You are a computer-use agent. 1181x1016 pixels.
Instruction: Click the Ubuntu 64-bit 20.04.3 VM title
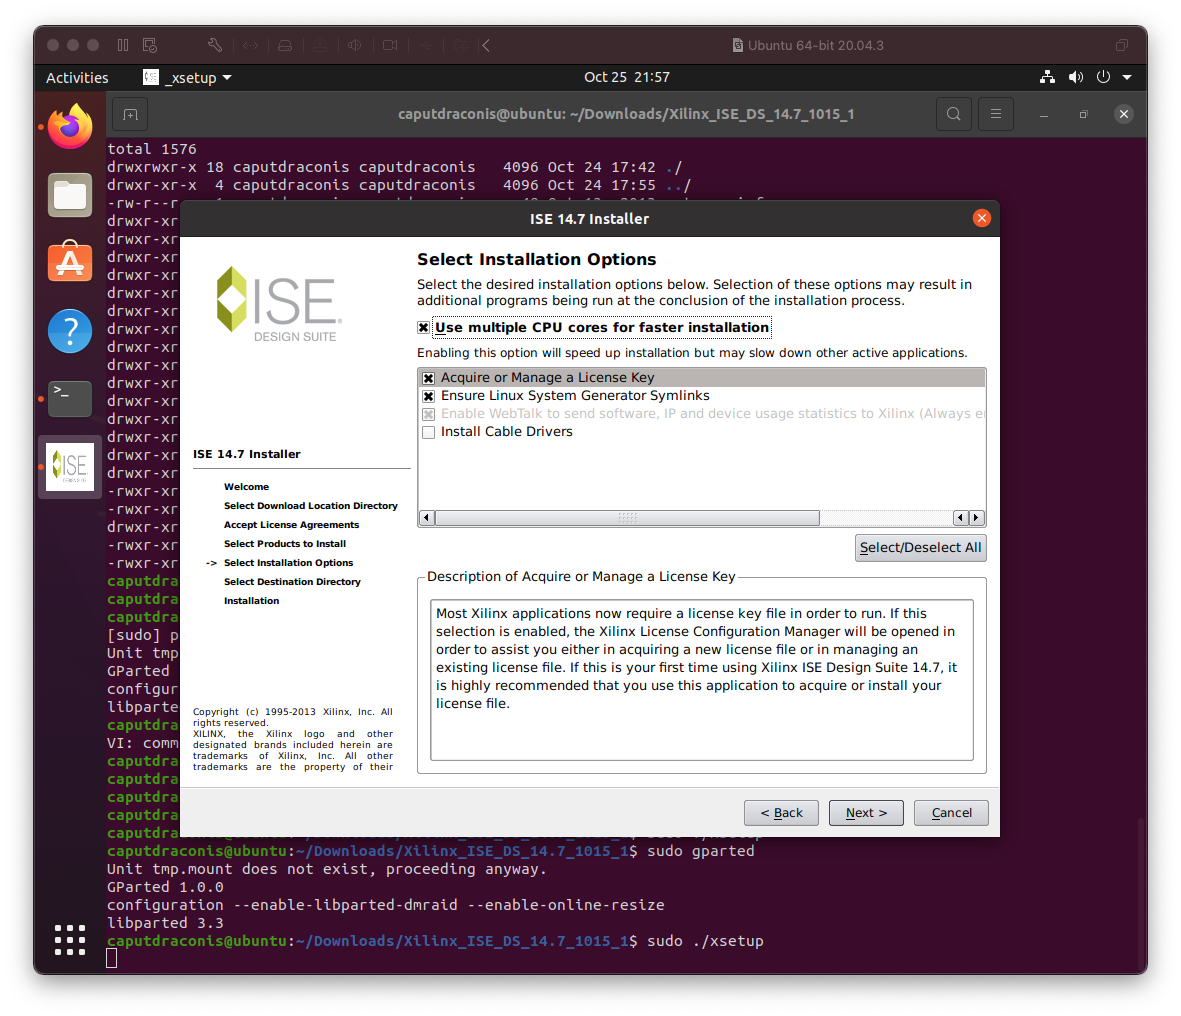tap(808, 45)
